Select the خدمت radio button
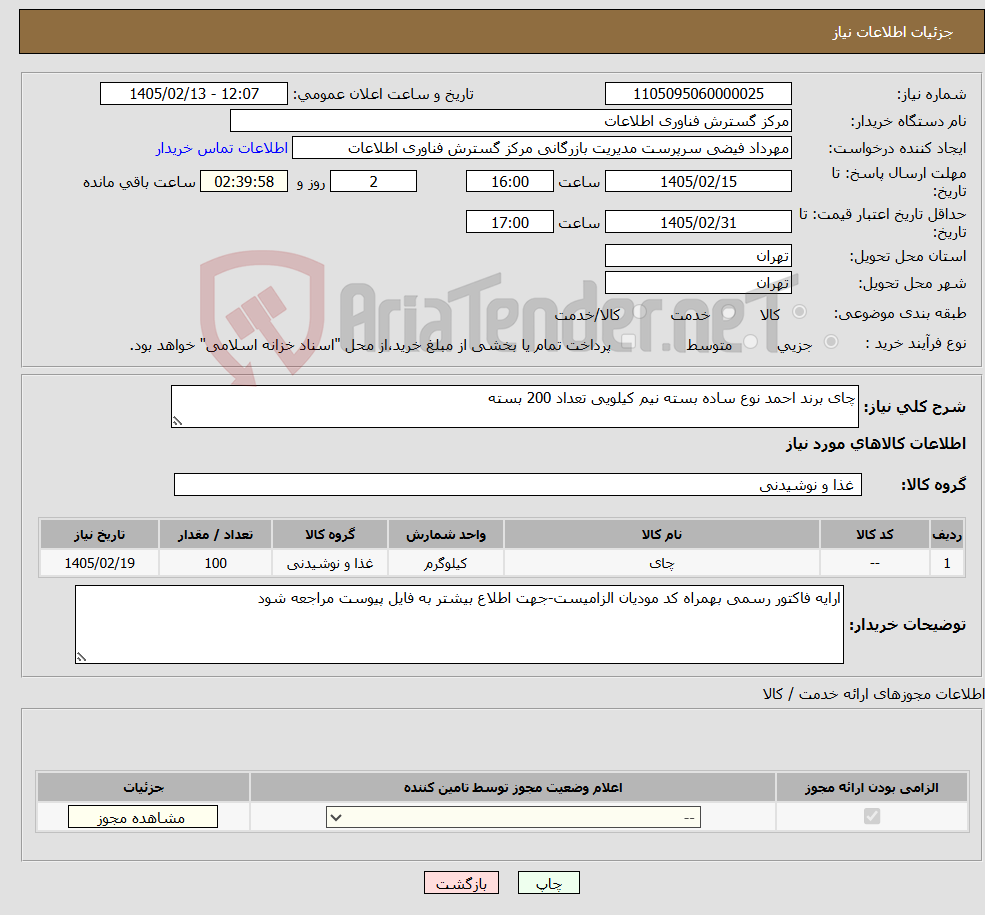The height and width of the screenshot is (915, 985). click(x=729, y=311)
